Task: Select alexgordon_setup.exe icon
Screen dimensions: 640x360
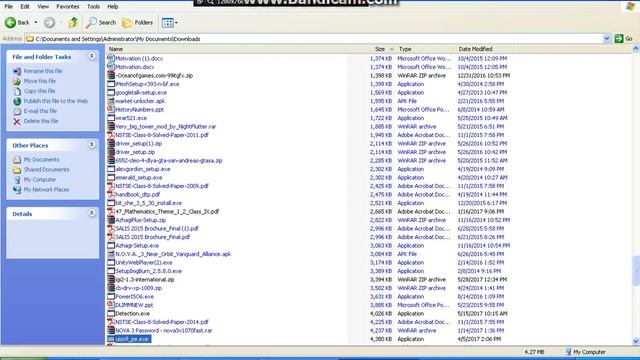Action: click(x=111, y=169)
